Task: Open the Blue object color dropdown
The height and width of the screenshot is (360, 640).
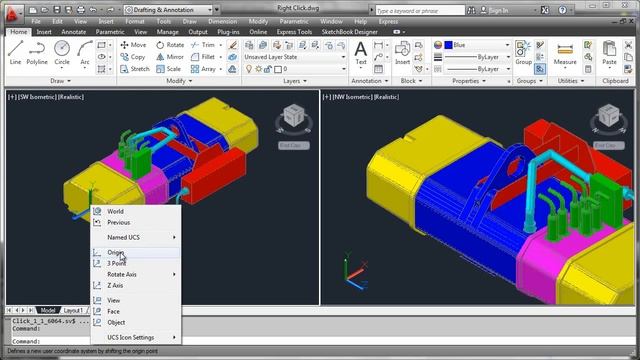Action: point(477,45)
